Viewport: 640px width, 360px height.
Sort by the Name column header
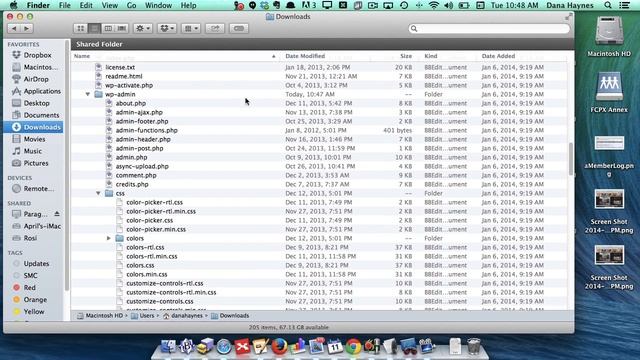(x=176, y=56)
